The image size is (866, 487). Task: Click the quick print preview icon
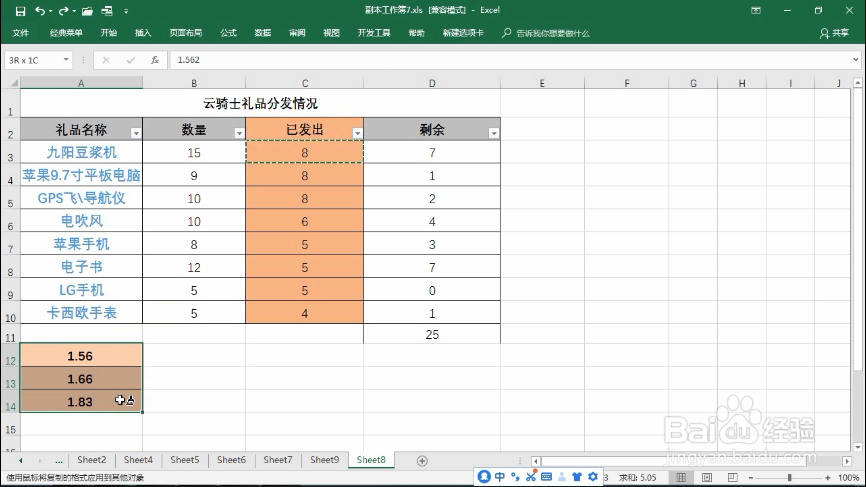107,11
